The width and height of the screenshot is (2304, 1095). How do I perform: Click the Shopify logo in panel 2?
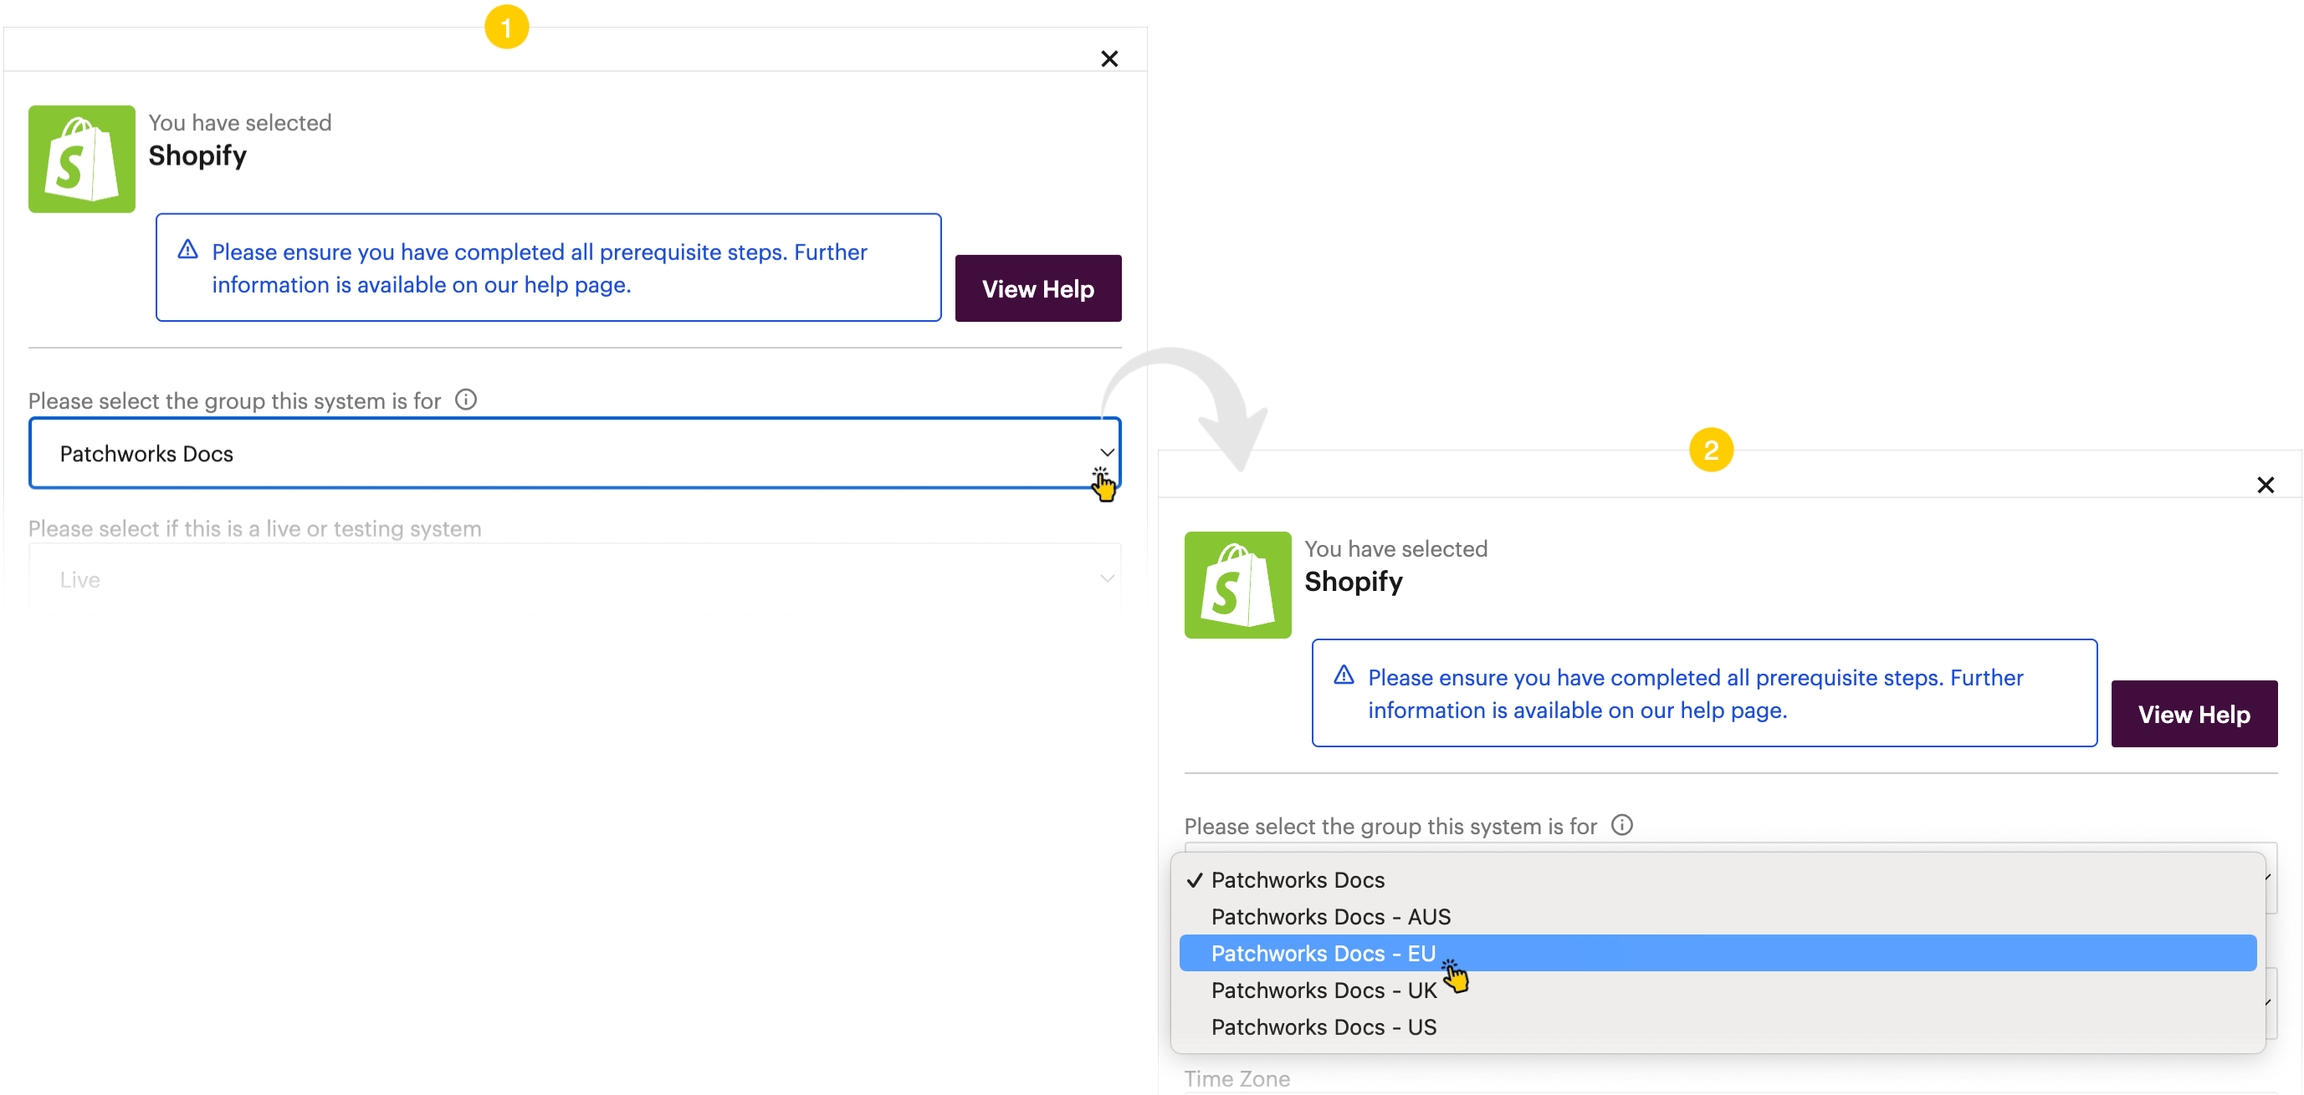pos(1237,585)
